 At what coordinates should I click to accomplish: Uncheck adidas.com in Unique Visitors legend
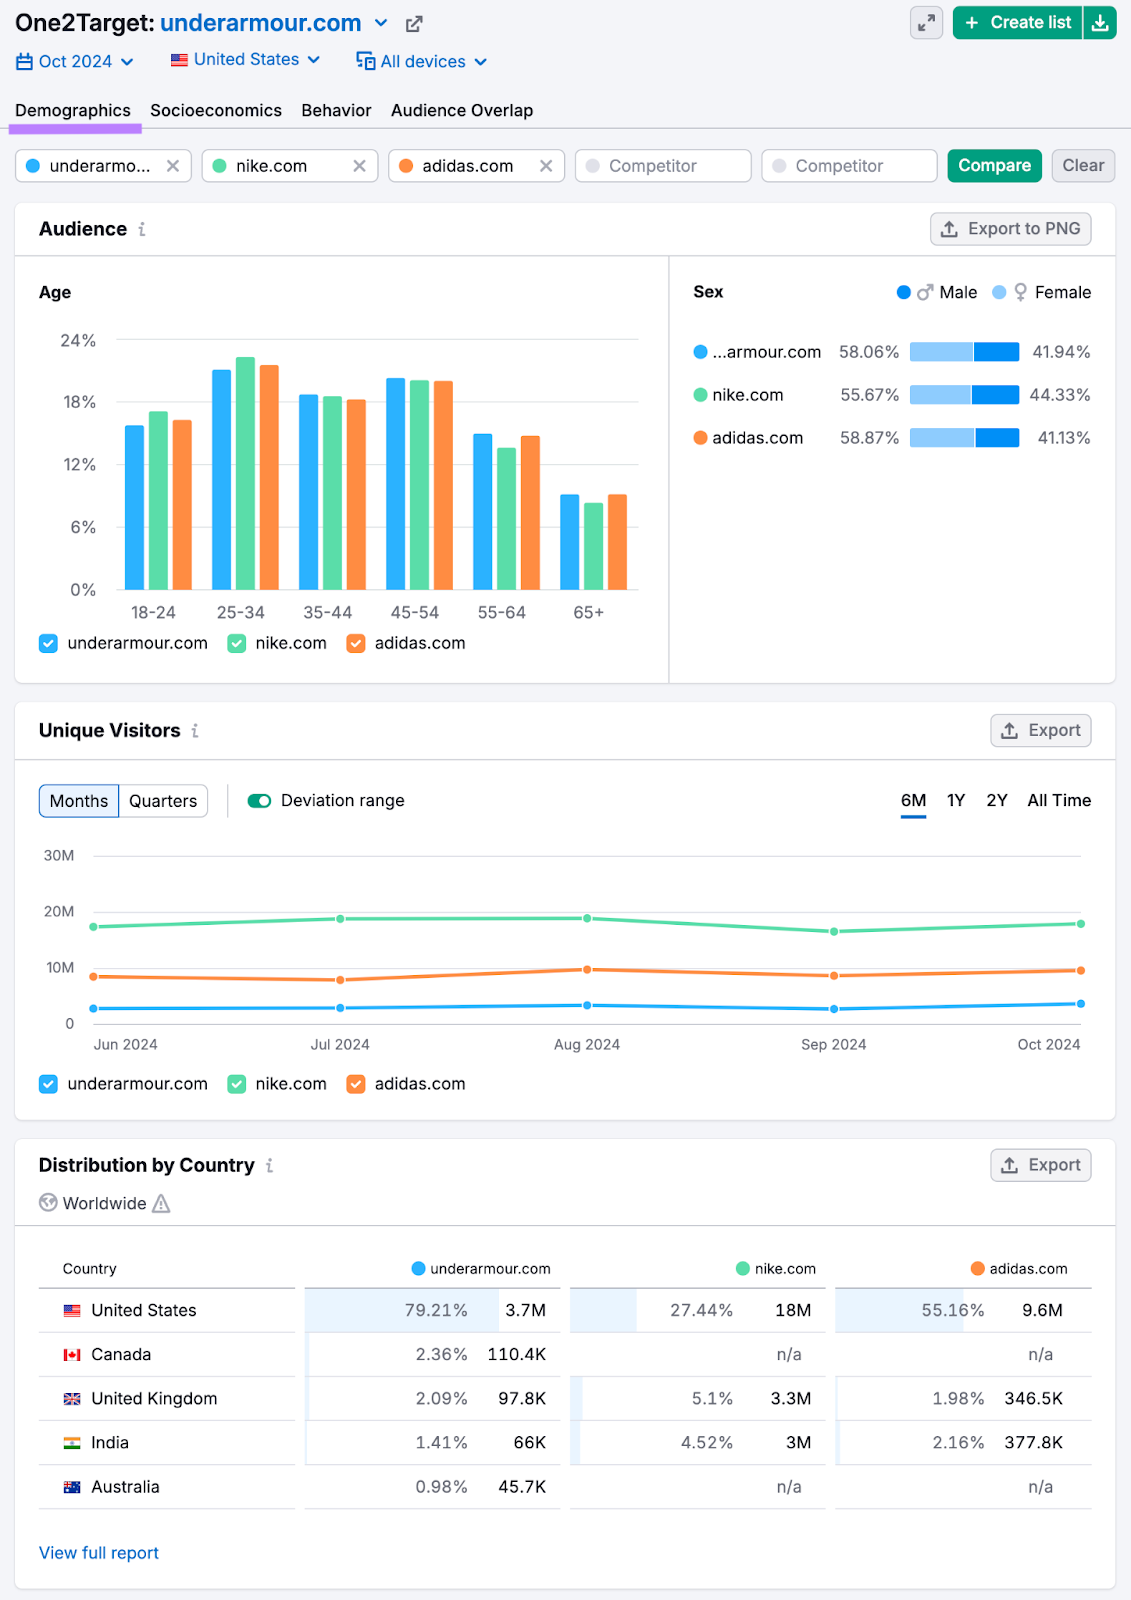click(x=356, y=1084)
